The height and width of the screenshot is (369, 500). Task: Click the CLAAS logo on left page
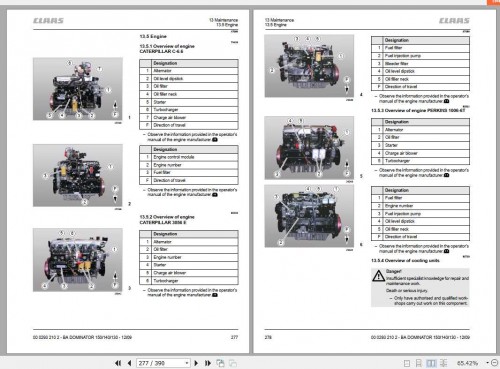(48, 21)
